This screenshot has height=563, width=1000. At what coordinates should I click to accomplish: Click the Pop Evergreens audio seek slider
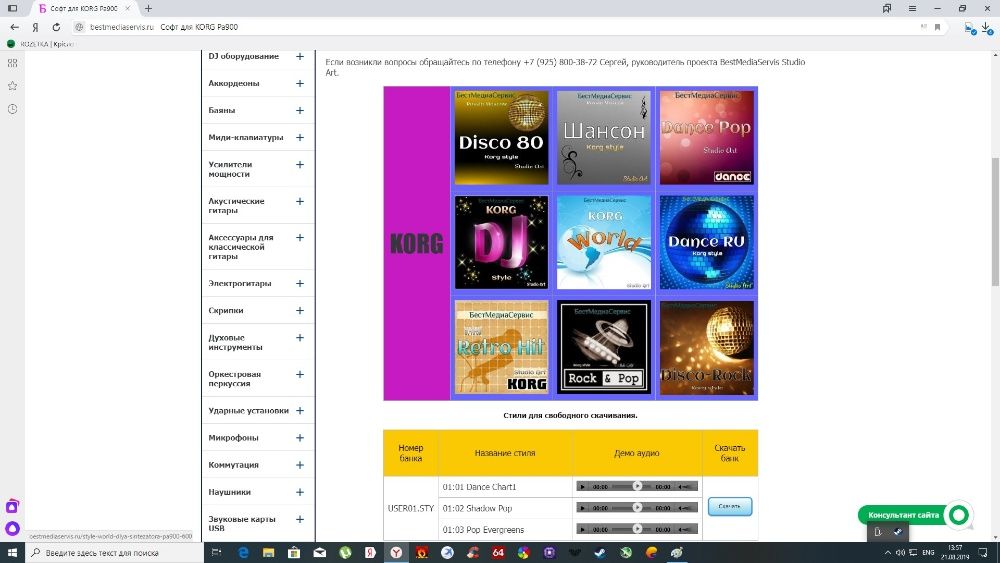[632, 529]
